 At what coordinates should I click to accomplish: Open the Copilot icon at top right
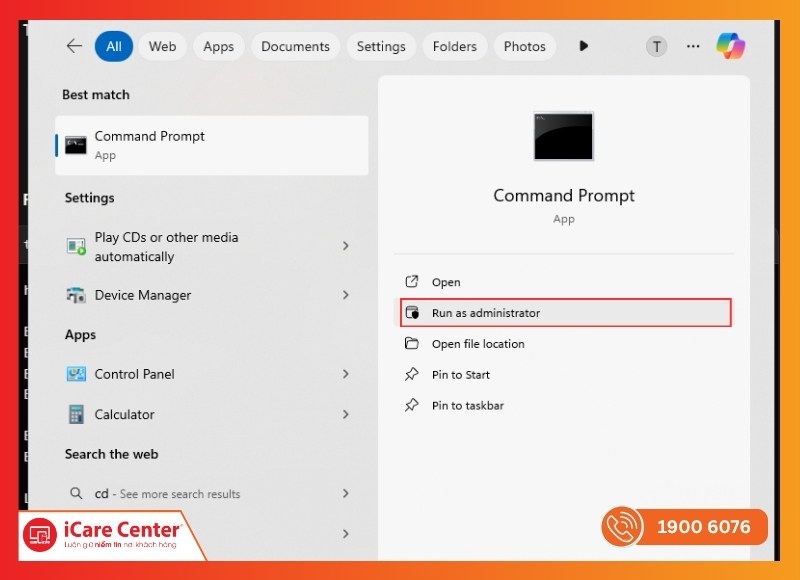[x=732, y=45]
